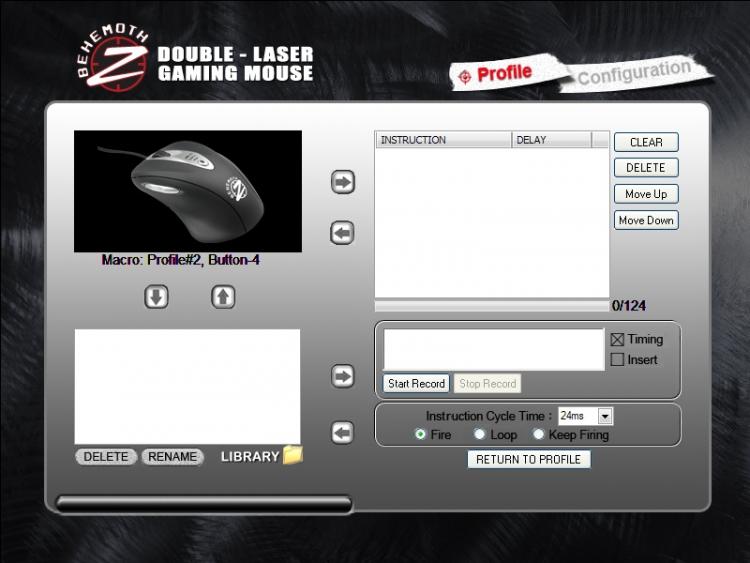The height and width of the screenshot is (563, 750).
Task: Click the gaming mouse preview image
Action: tap(188, 191)
